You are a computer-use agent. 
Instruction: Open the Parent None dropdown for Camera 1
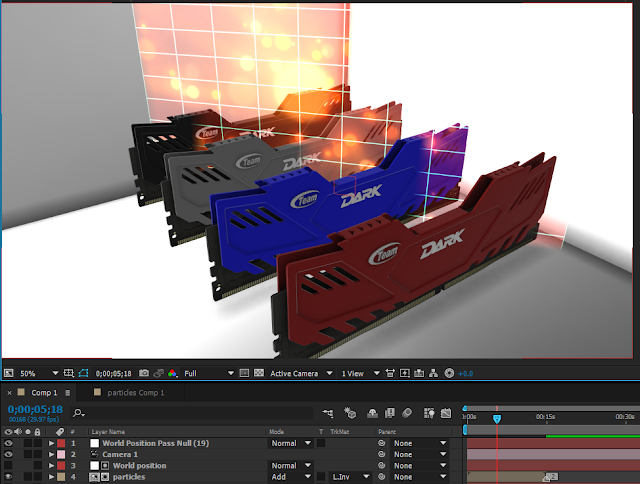point(420,454)
